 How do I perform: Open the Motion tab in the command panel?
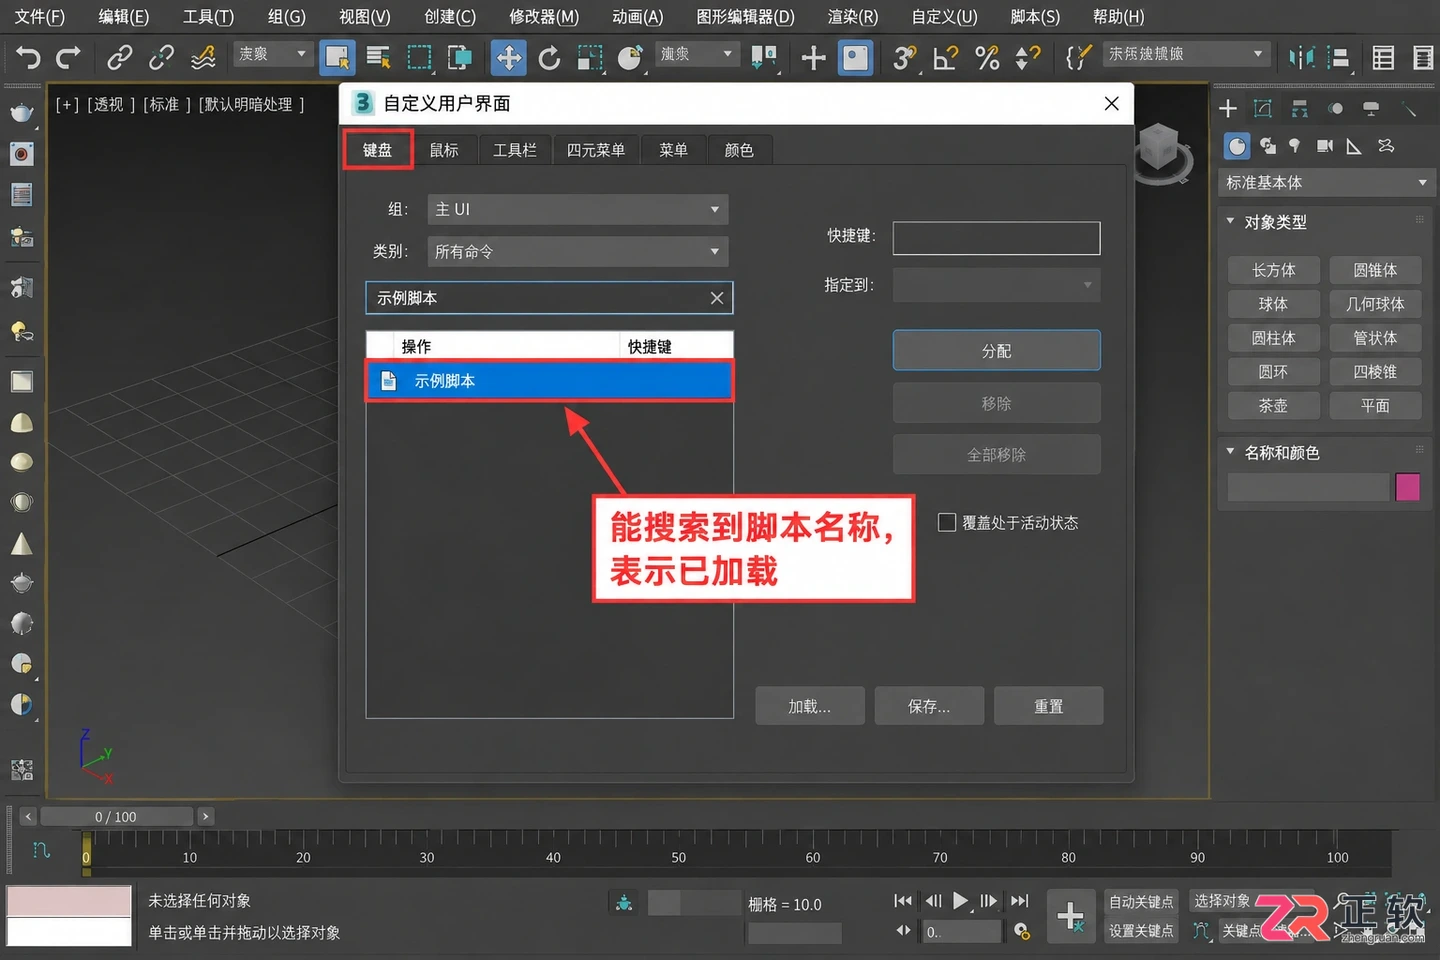(x=1336, y=108)
